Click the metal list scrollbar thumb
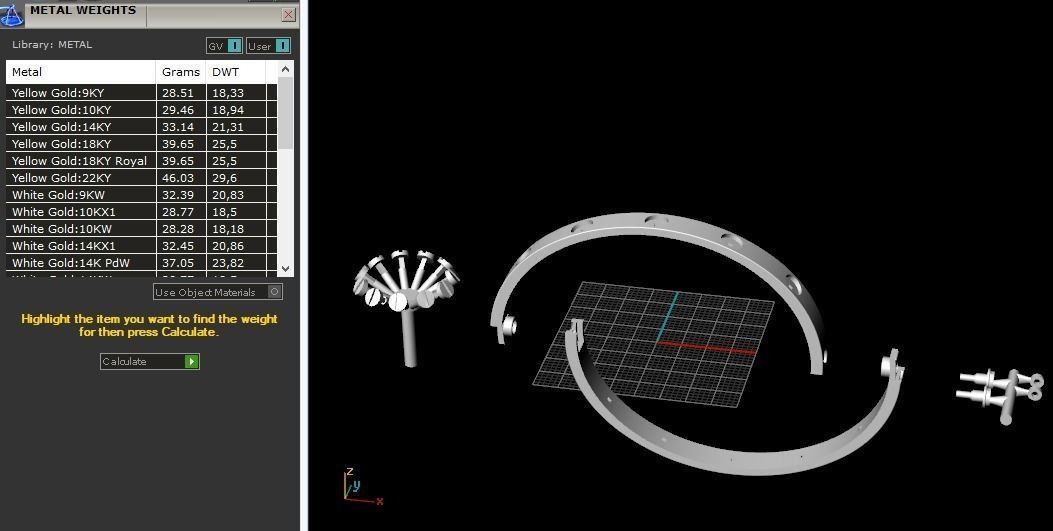This screenshot has height=531, width=1053. pos(285,113)
